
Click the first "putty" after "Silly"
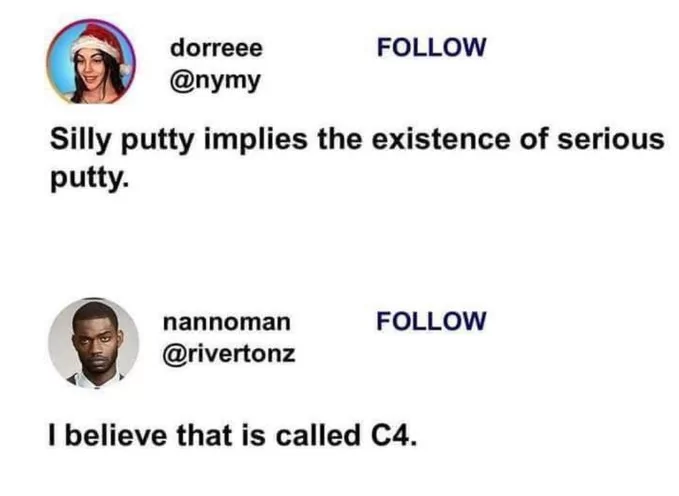point(162,141)
